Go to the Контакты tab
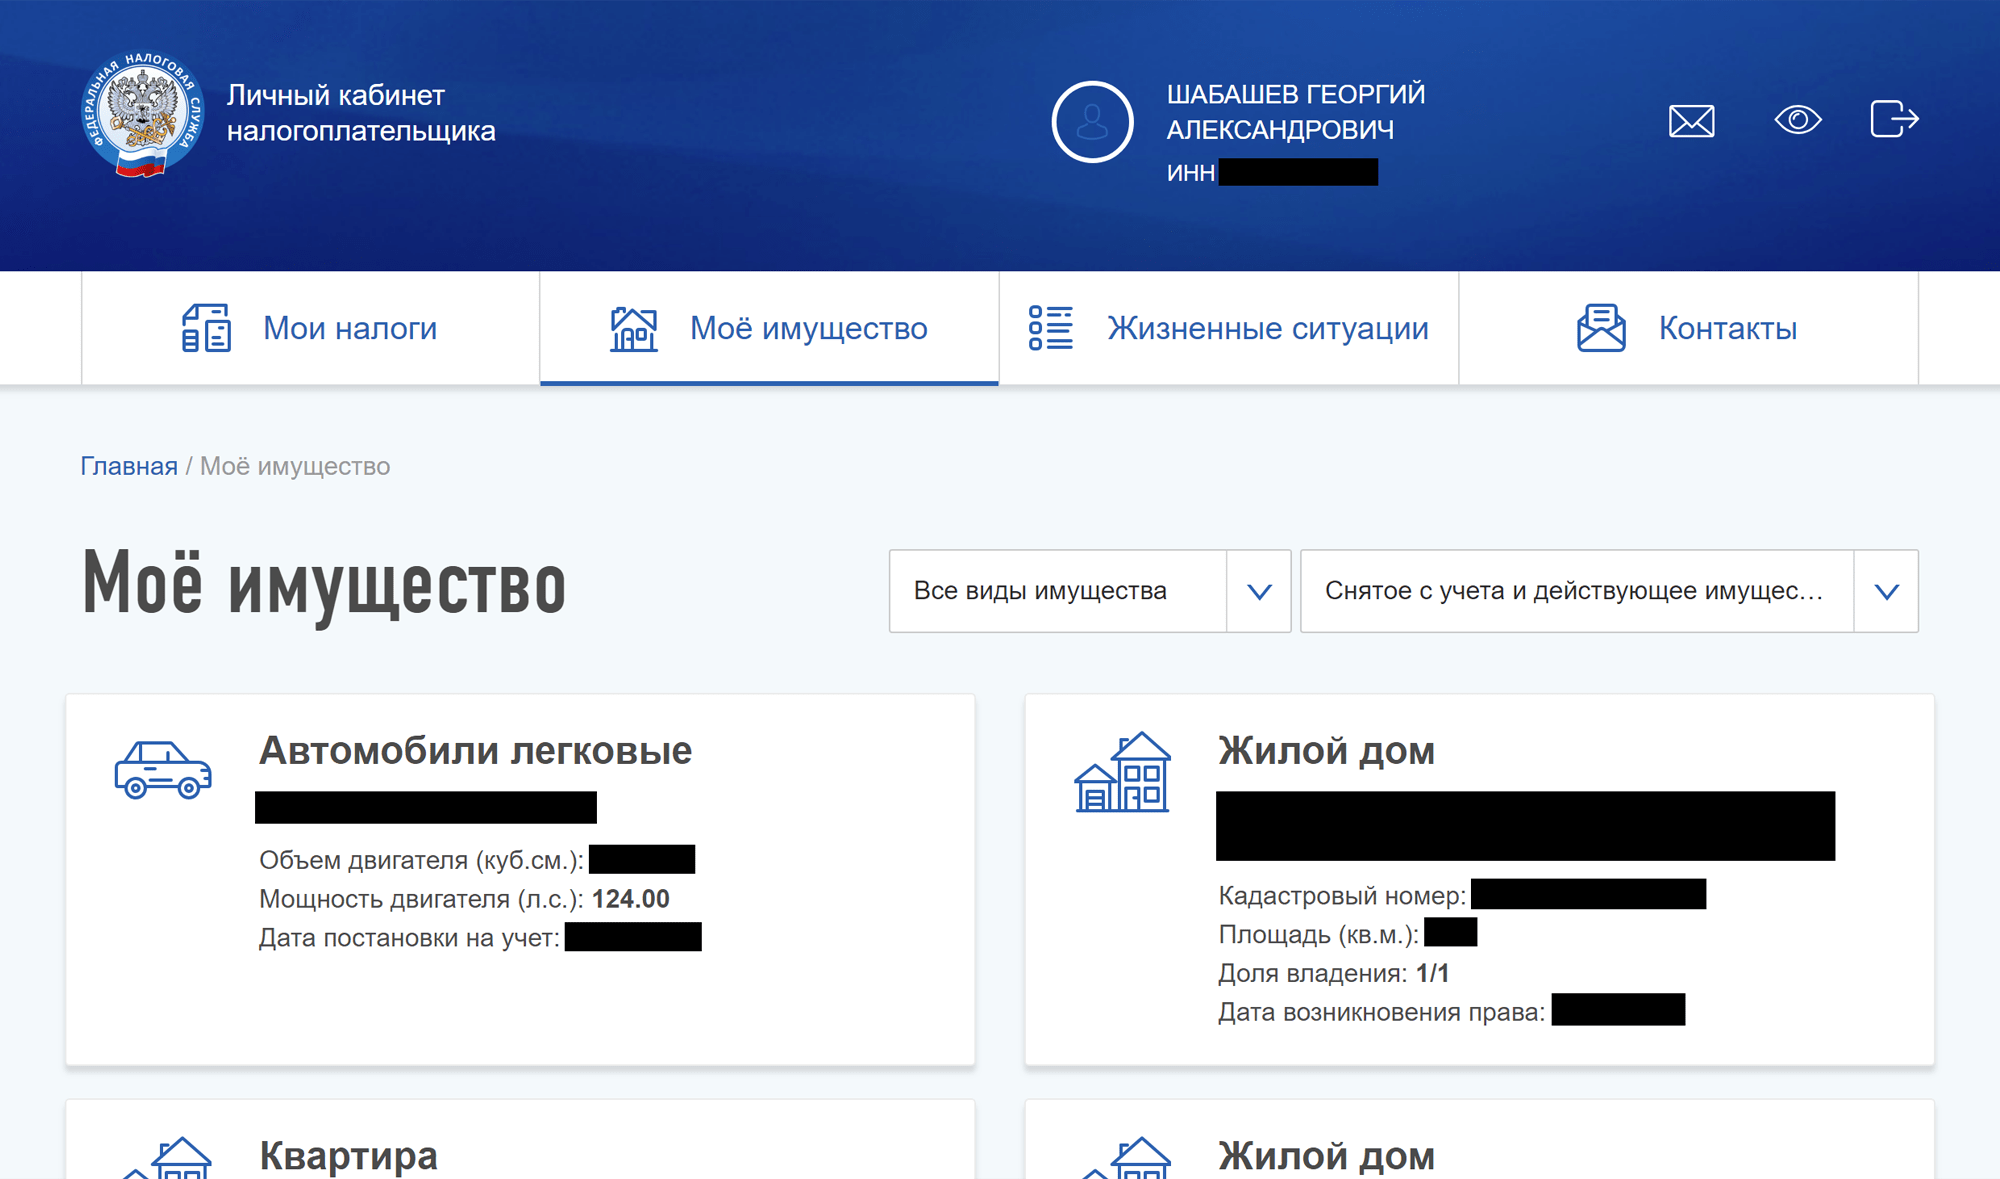2000x1179 pixels. [1688, 328]
